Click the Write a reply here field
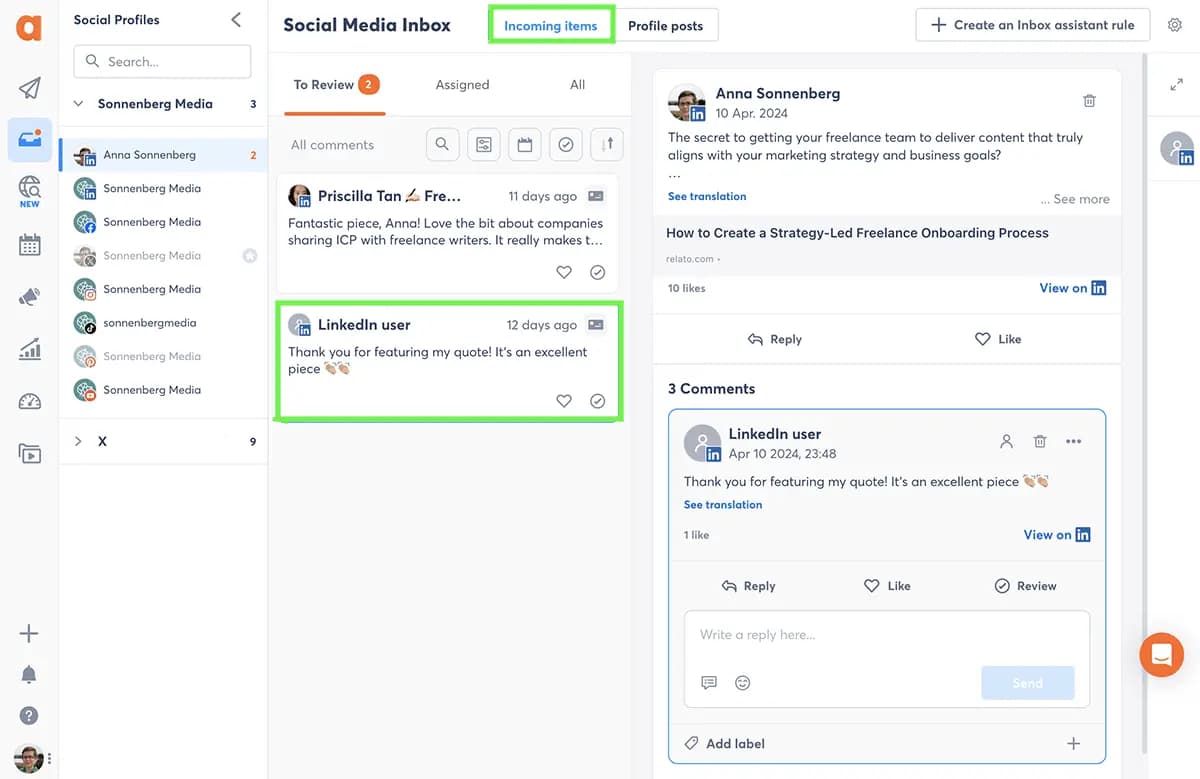The width and height of the screenshot is (1200, 779). [x=886, y=635]
